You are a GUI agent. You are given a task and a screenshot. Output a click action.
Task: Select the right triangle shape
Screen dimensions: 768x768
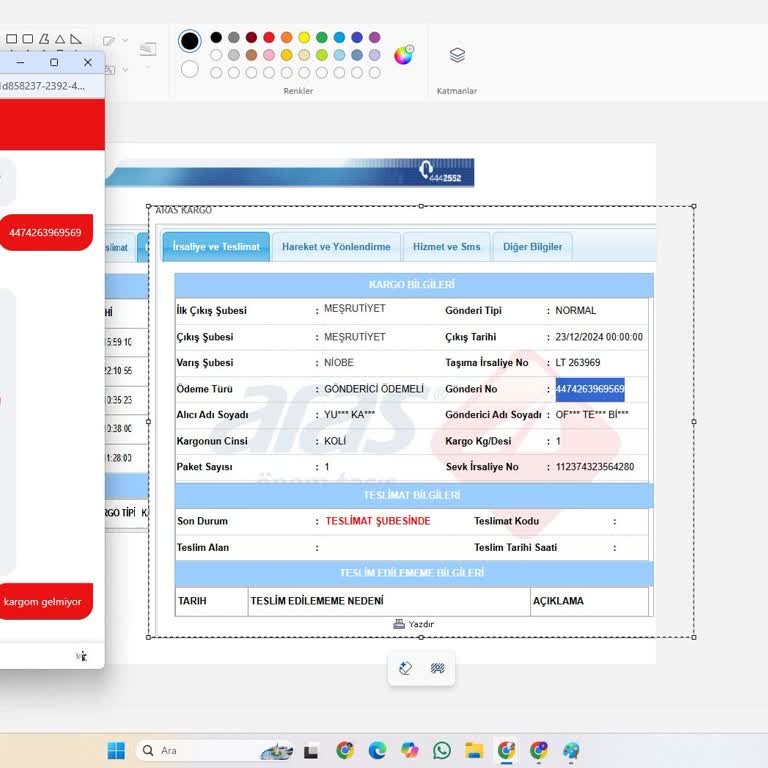point(75,39)
